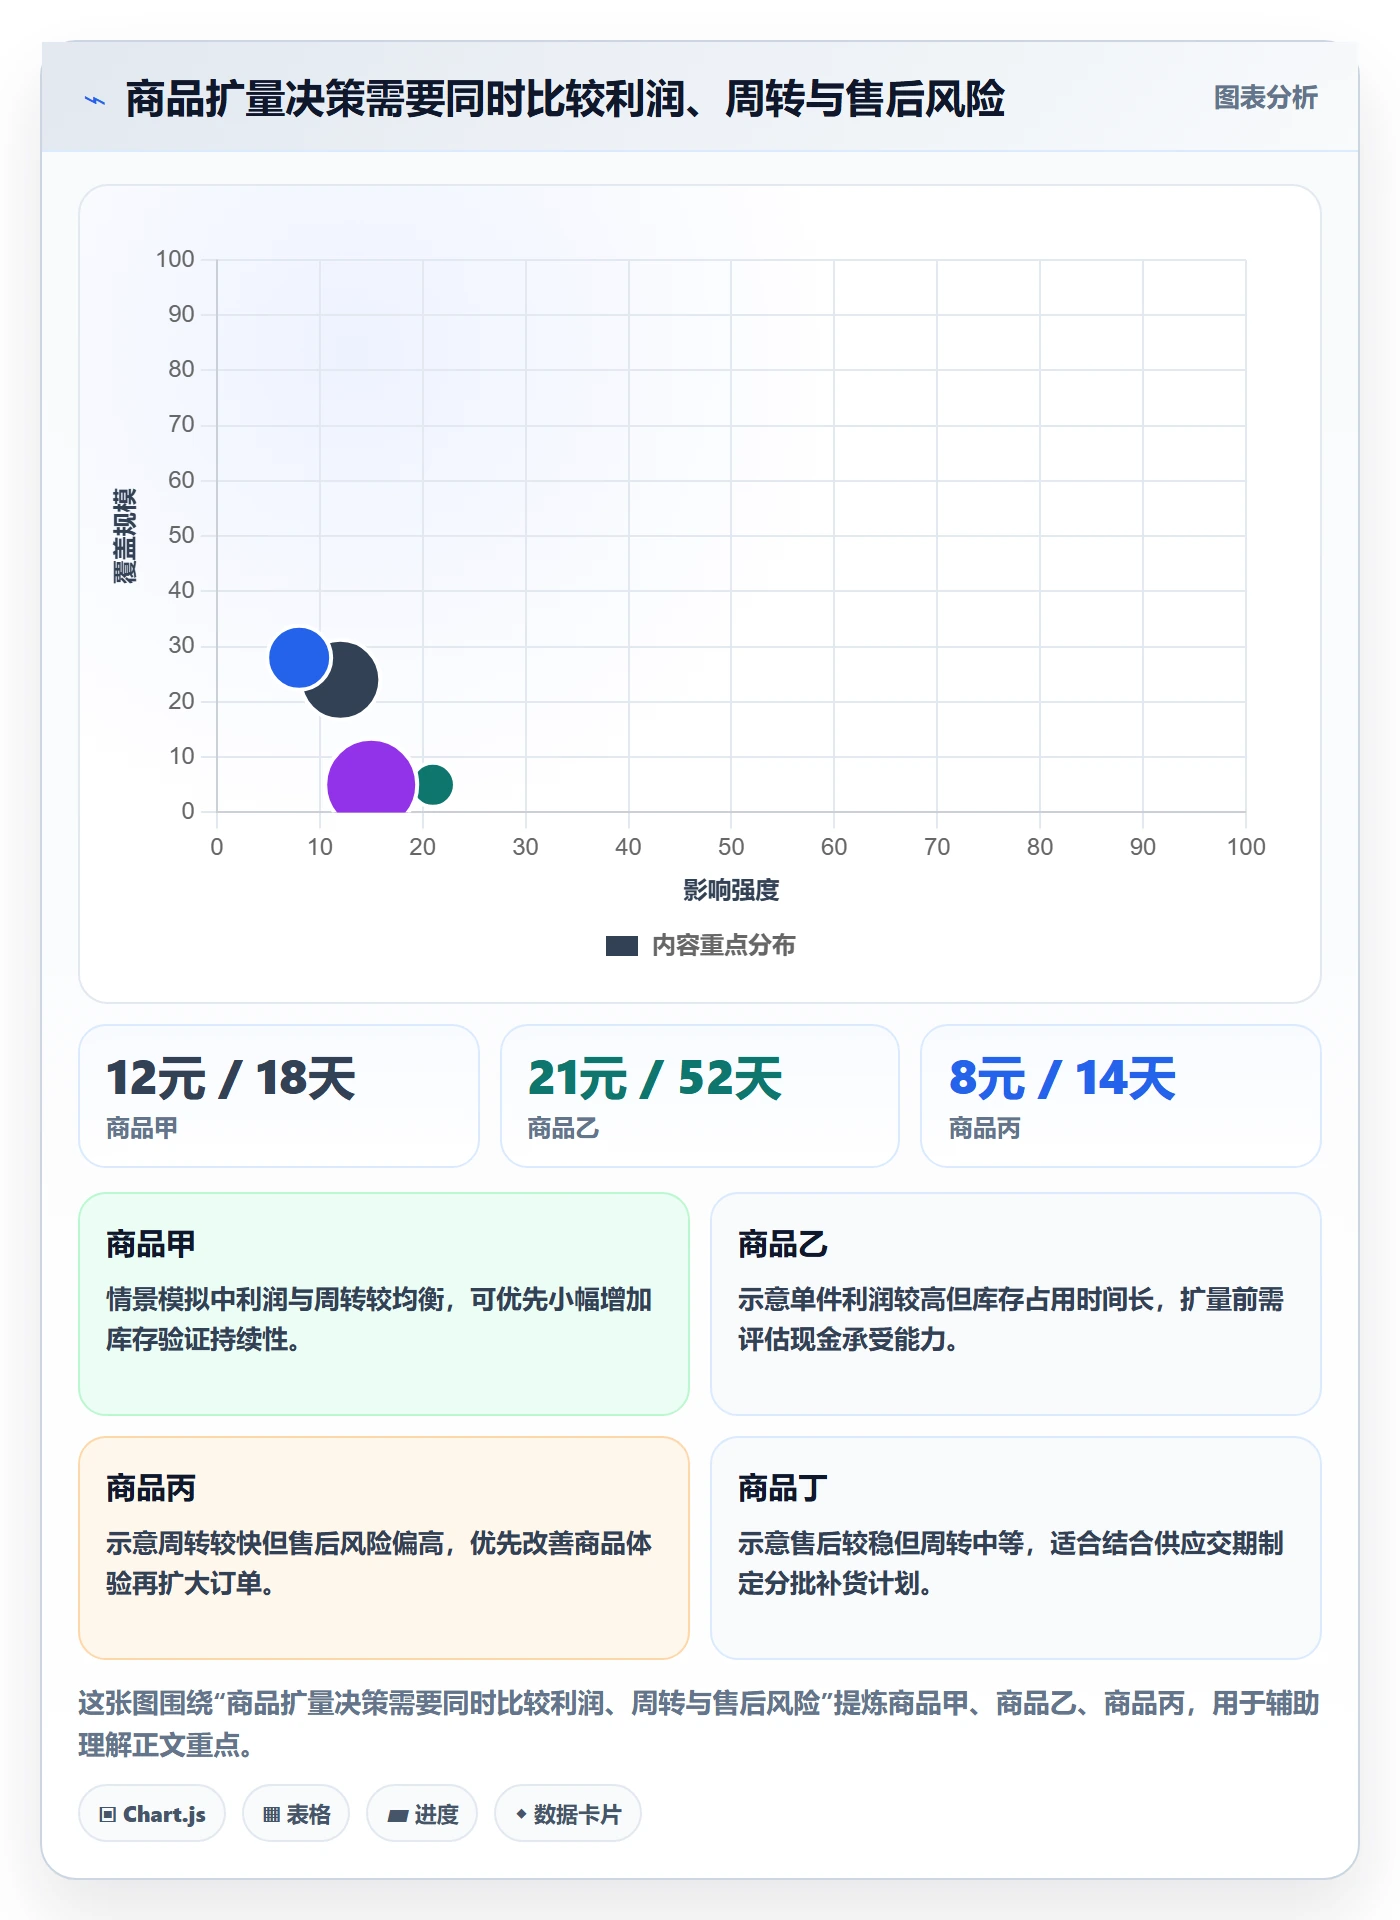The height and width of the screenshot is (1920, 1400).
Task: Click the dark navy bubble on the chart
Action: pos(345,682)
